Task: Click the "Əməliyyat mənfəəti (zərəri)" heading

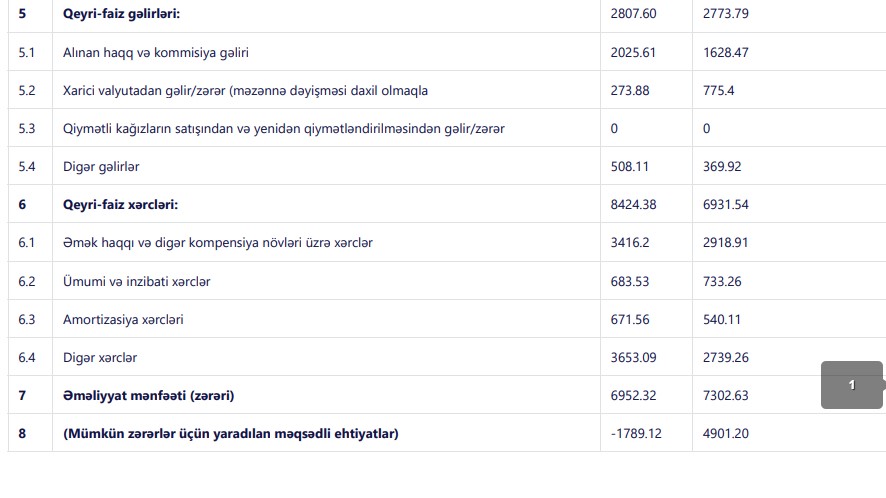Action: (148, 395)
